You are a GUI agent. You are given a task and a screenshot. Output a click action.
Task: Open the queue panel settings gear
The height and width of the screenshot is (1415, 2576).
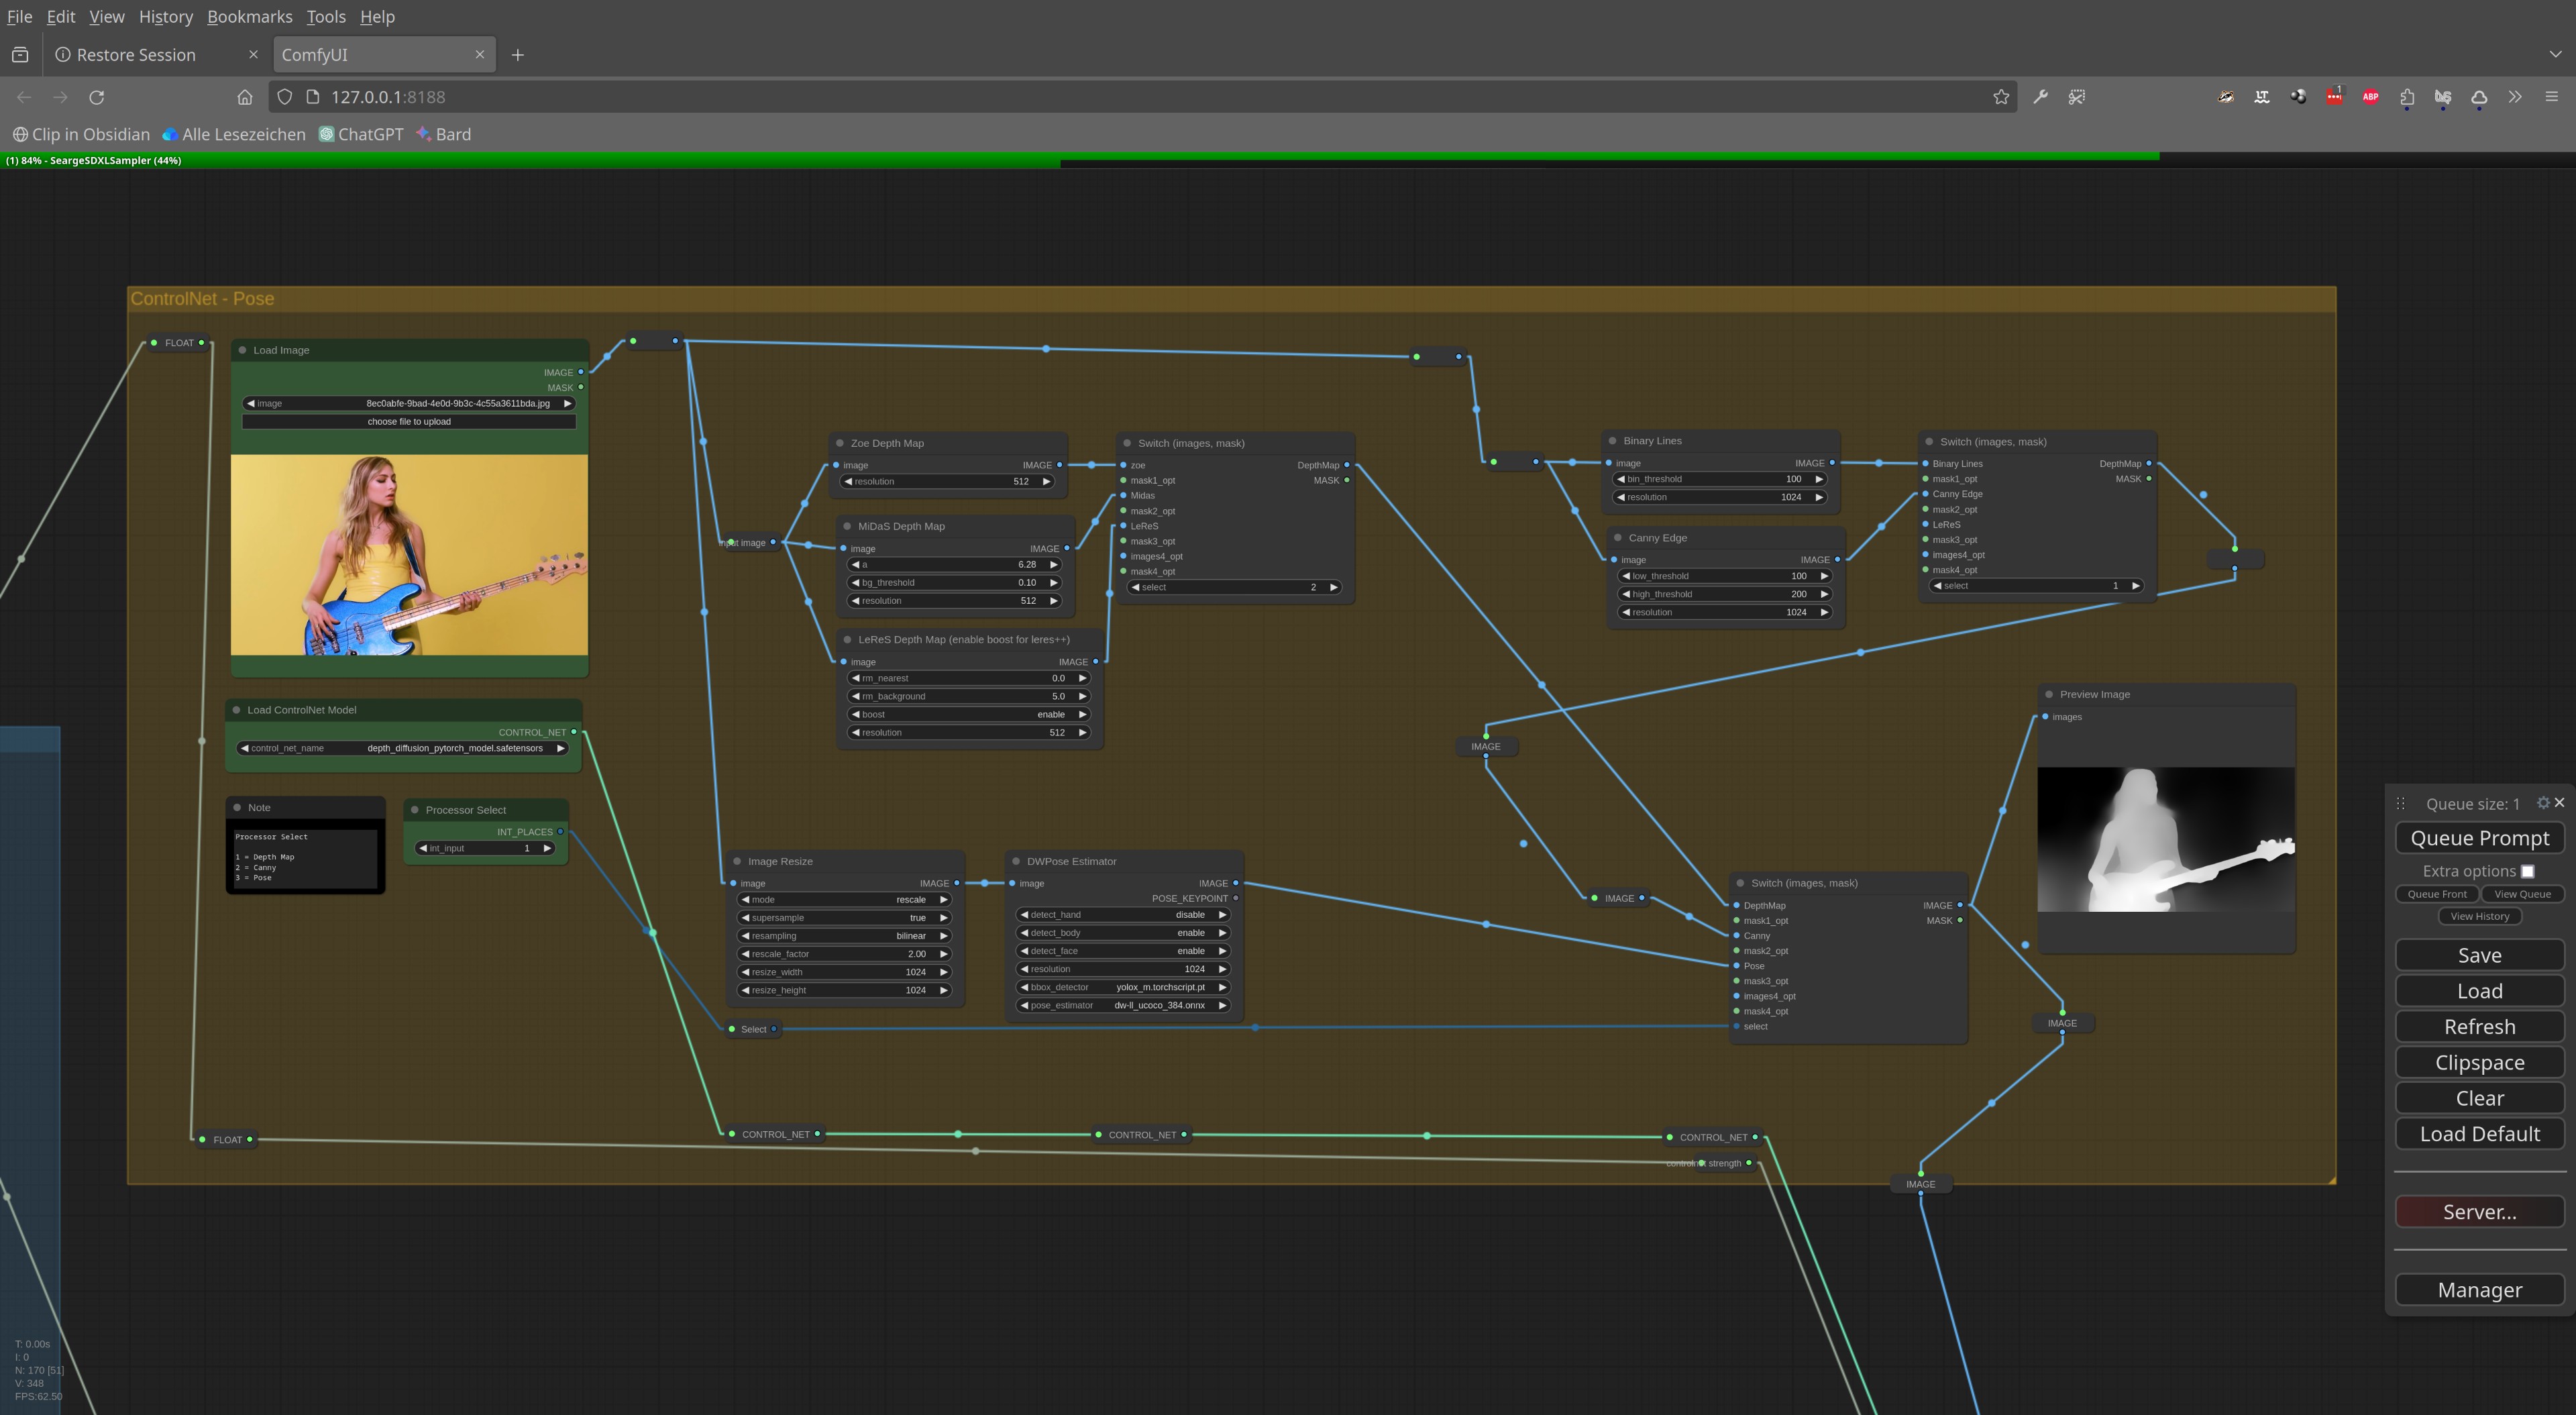[x=2543, y=803]
